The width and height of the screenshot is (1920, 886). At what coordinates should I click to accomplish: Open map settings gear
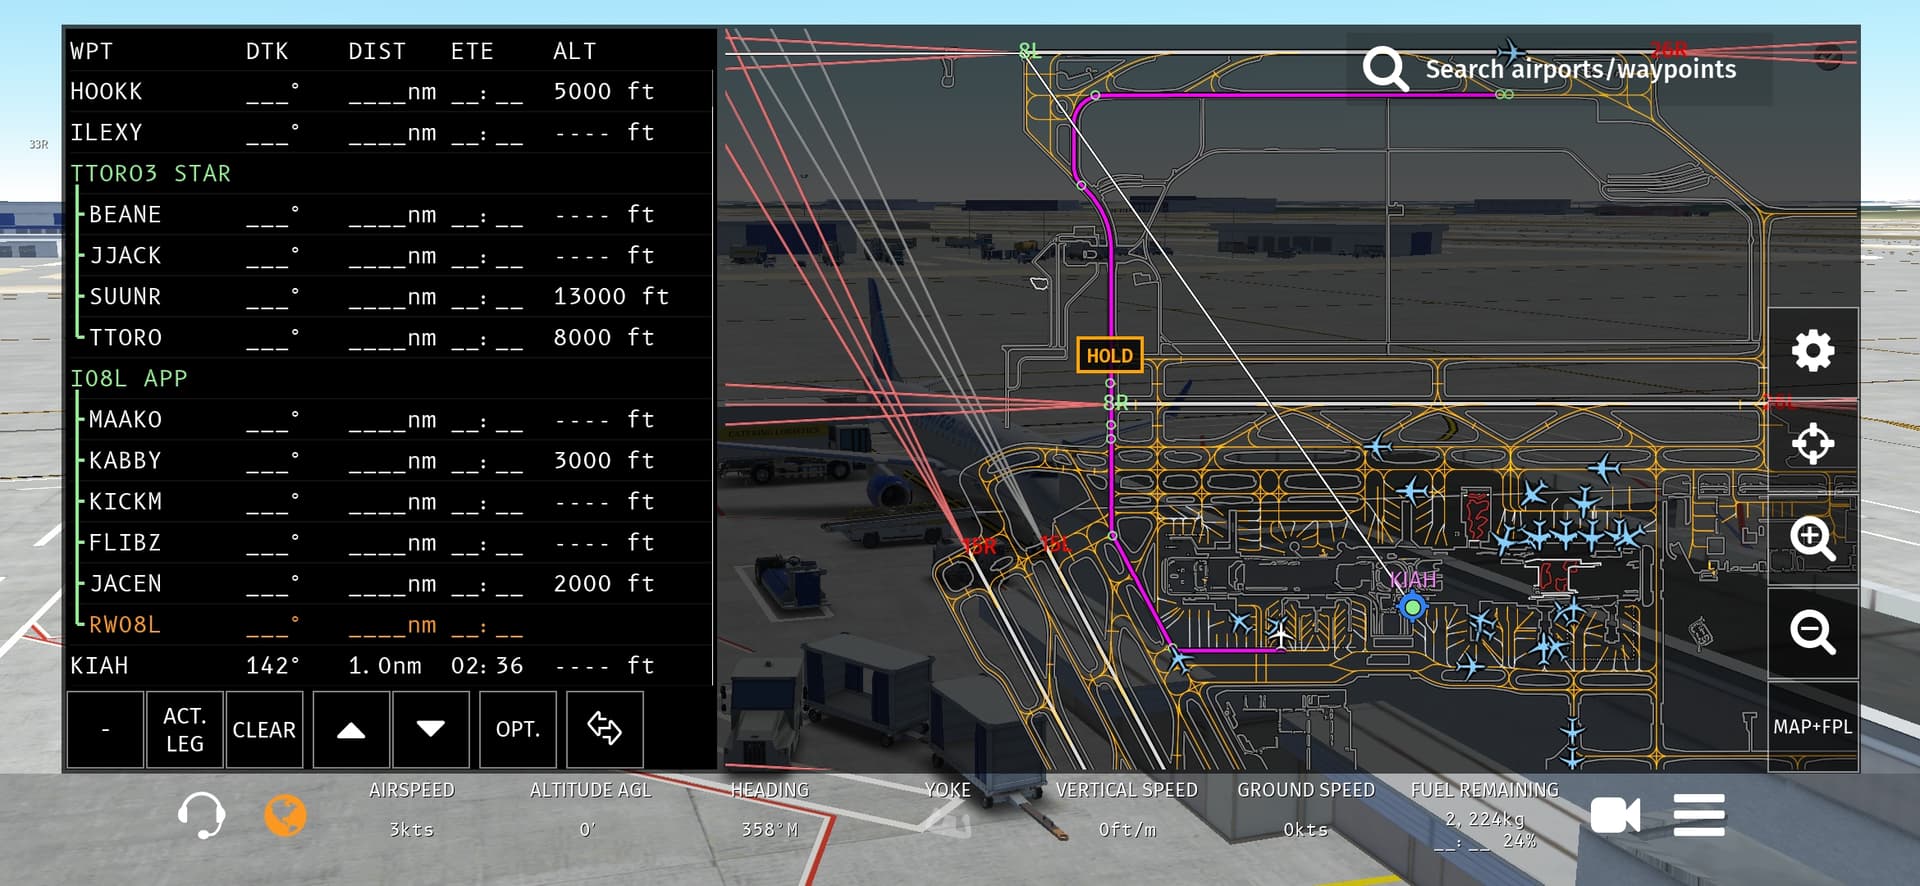tap(1813, 351)
